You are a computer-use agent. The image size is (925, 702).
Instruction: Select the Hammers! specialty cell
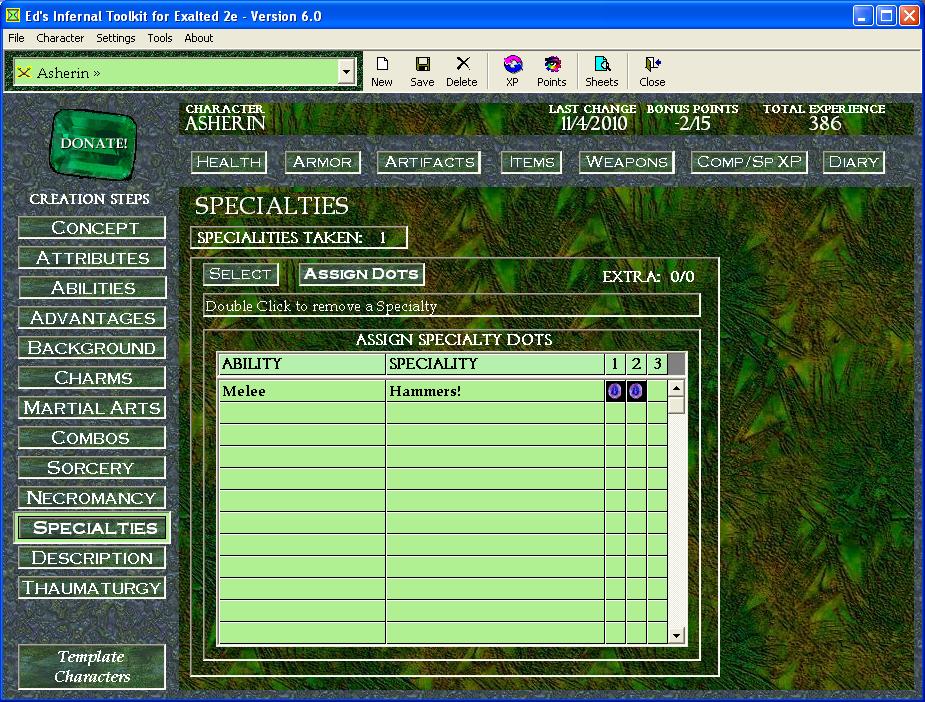point(495,391)
